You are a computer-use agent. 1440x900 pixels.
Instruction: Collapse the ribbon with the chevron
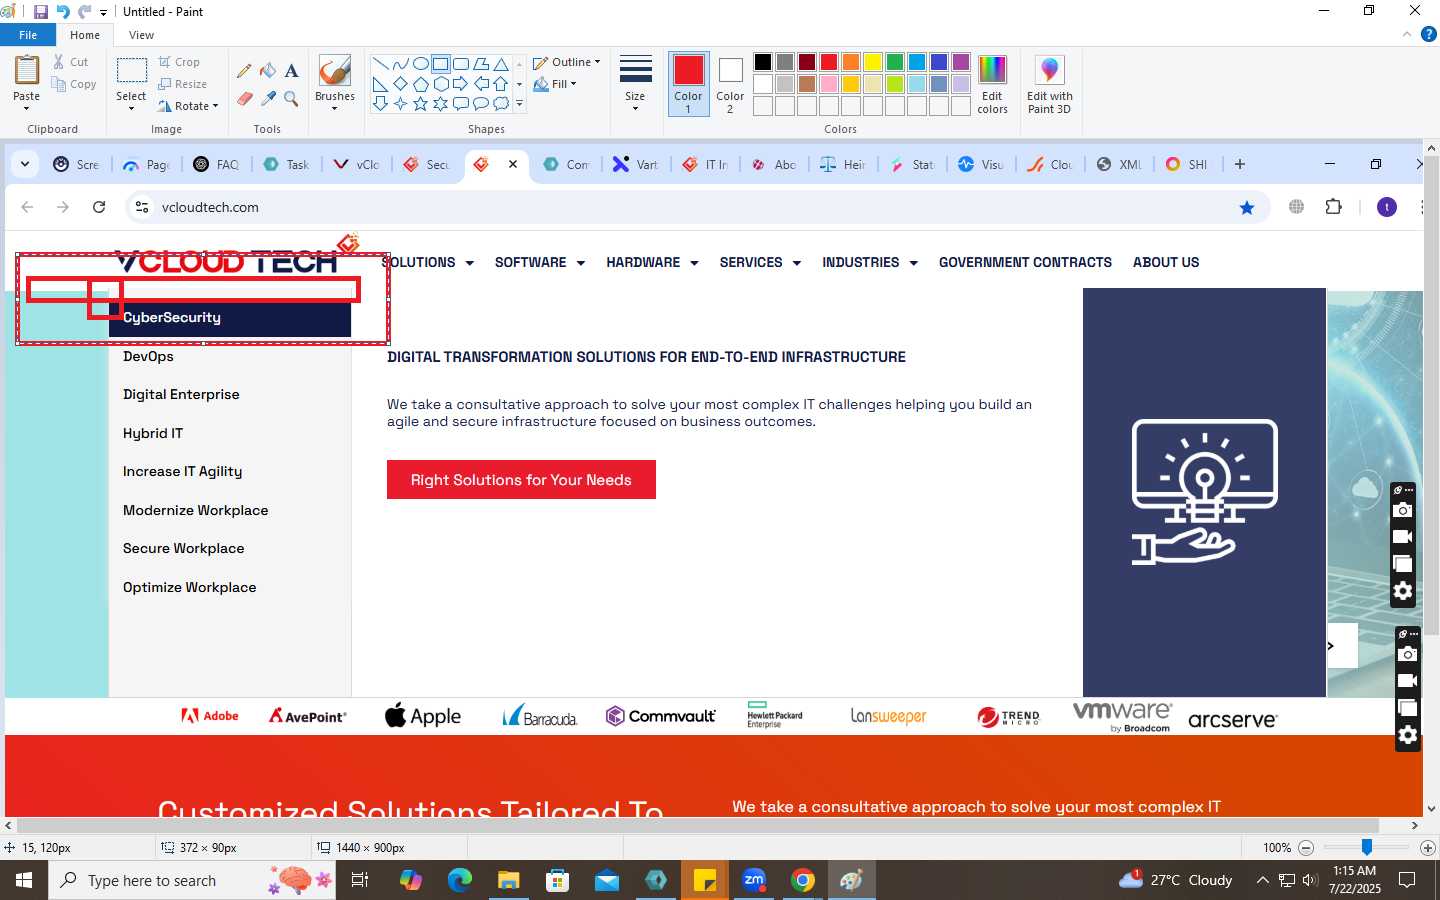pos(1406,34)
